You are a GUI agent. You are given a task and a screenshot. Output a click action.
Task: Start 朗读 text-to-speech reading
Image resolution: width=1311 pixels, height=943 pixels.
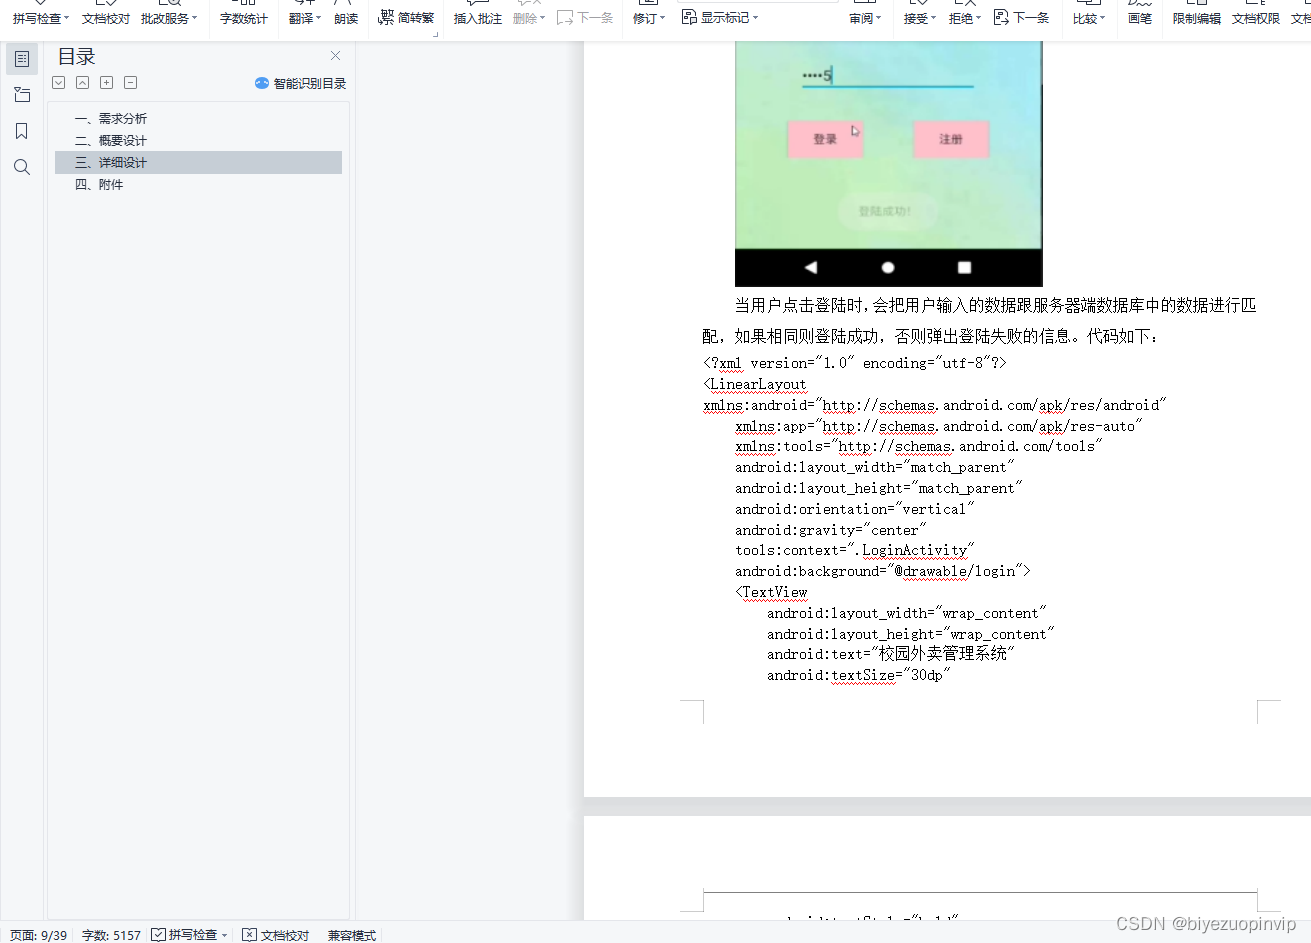point(346,17)
